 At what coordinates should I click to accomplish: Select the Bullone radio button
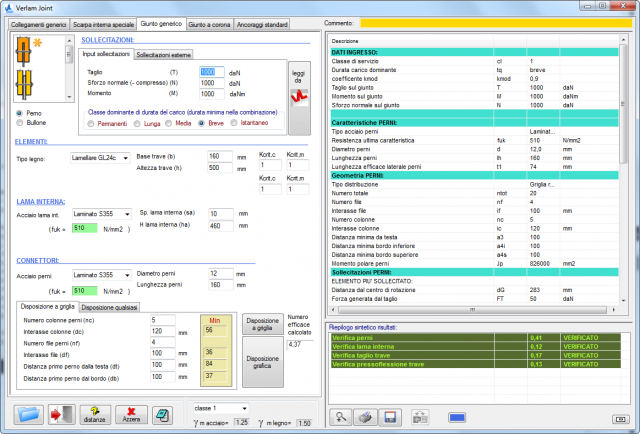click(20, 122)
